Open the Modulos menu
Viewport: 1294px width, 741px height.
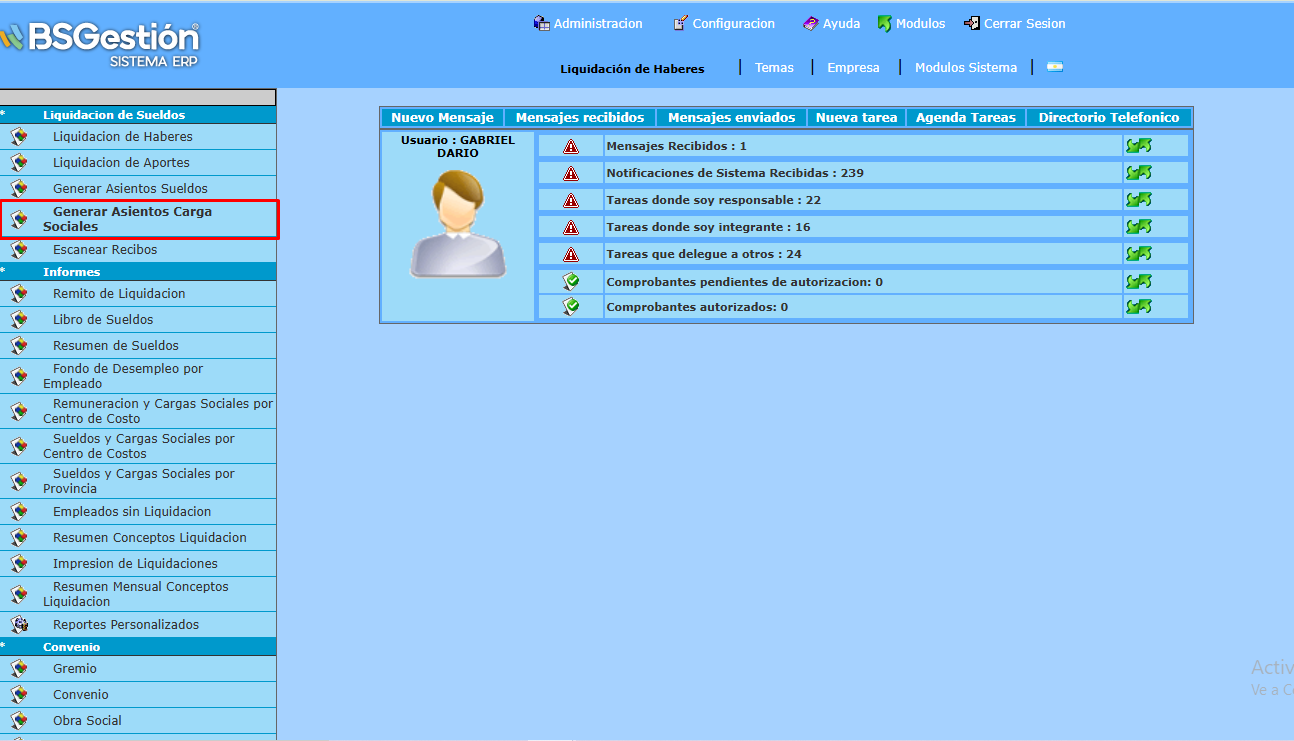click(911, 23)
